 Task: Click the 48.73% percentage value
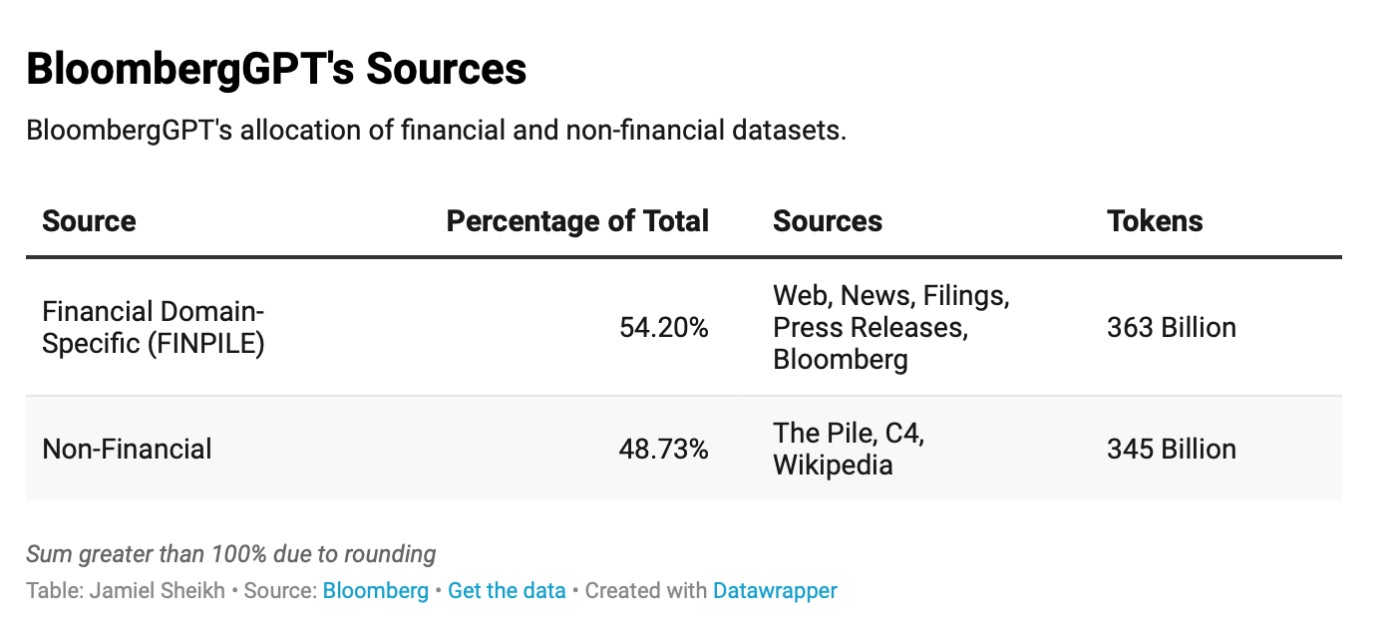(663, 449)
